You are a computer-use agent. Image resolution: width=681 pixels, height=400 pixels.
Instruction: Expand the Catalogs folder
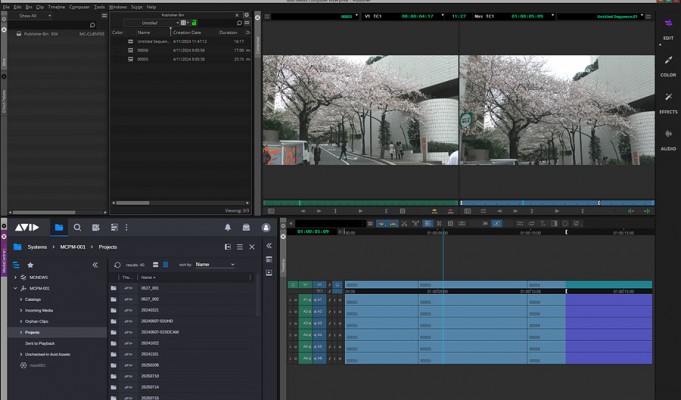[x=21, y=299]
